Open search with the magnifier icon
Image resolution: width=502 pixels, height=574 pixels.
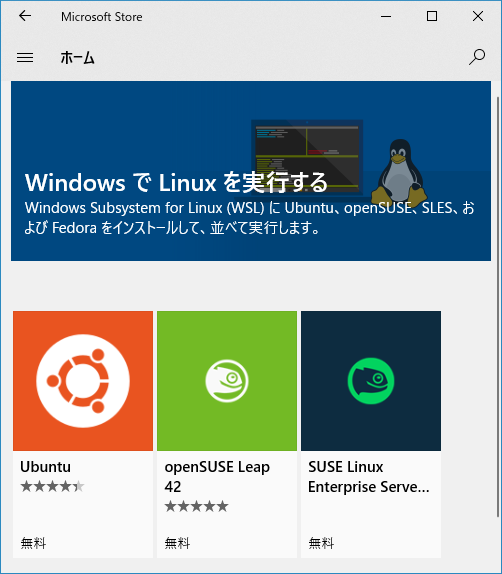click(477, 57)
